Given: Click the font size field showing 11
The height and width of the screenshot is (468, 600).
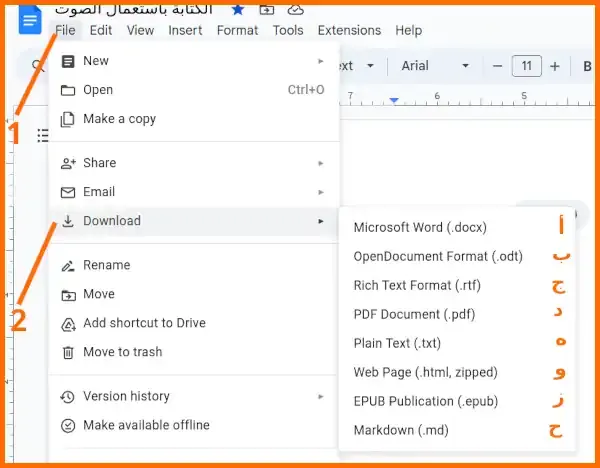Looking at the screenshot, I should (x=527, y=66).
